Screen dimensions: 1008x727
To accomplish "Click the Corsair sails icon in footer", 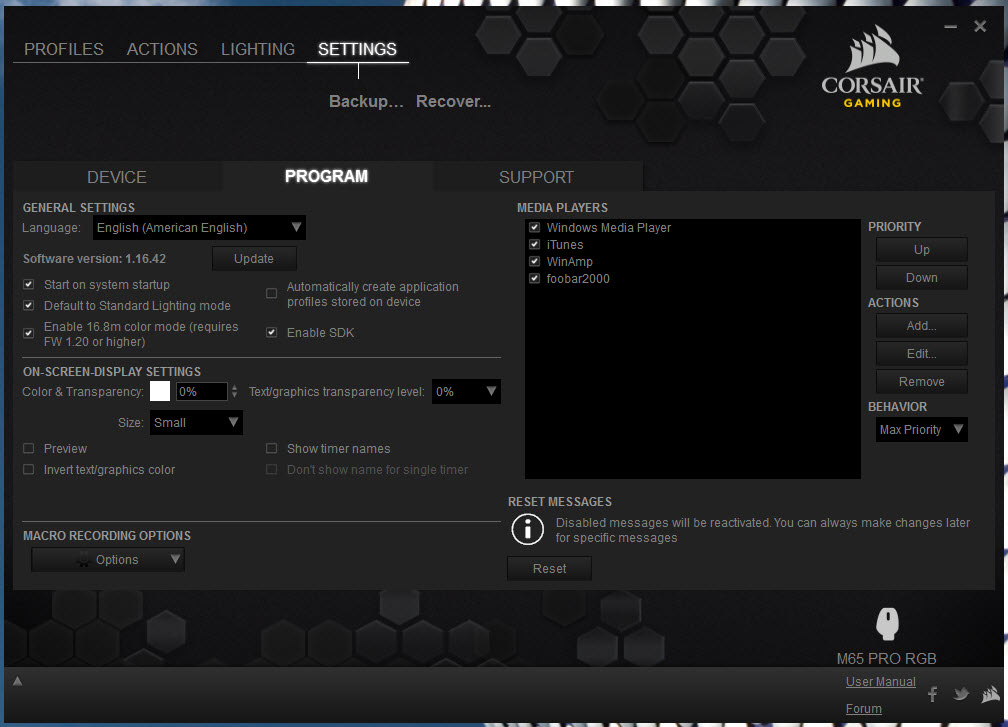I will click(x=991, y=694).
